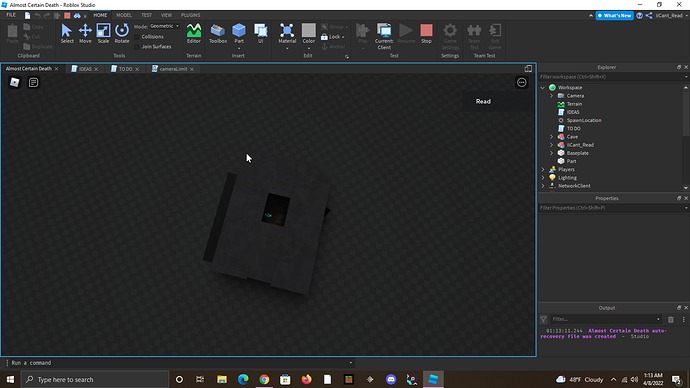This screenshot has width=690, height=388.
Task: Expand the Cave model node
Action: click(551, 136)
